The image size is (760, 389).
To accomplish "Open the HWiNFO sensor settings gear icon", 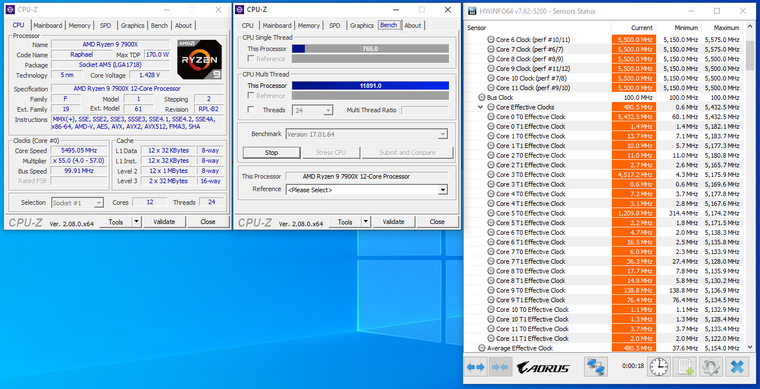I will [710, 367].
